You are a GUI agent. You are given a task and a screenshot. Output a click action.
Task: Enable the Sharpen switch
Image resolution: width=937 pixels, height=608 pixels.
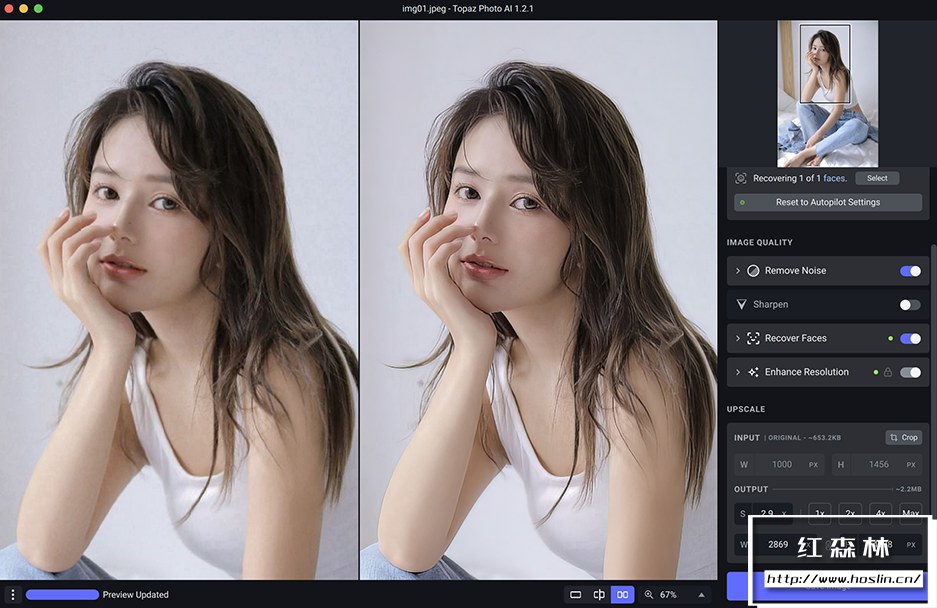[x=910, y=305]
